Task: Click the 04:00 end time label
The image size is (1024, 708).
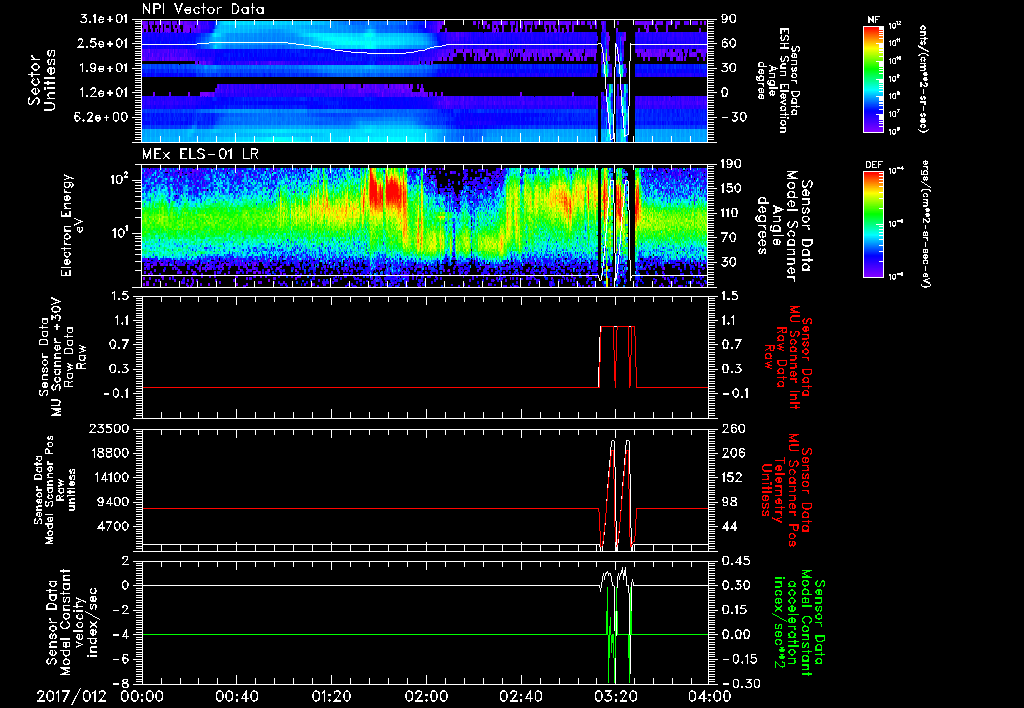Action: coord(708,695)
